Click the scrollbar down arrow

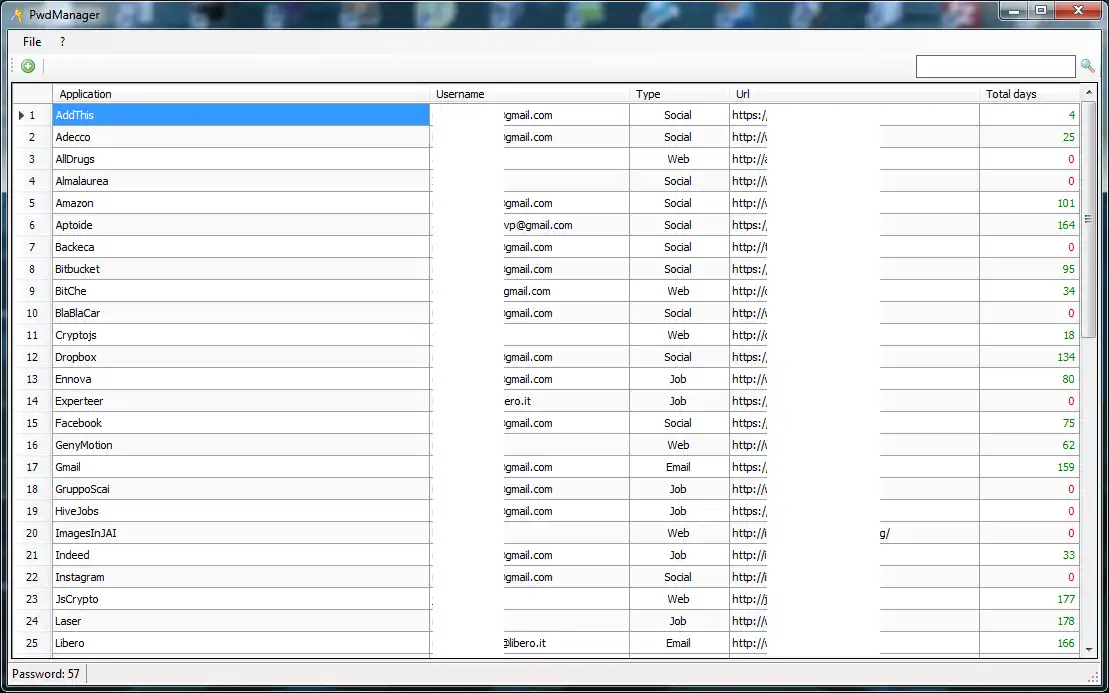click(1088, 650)
